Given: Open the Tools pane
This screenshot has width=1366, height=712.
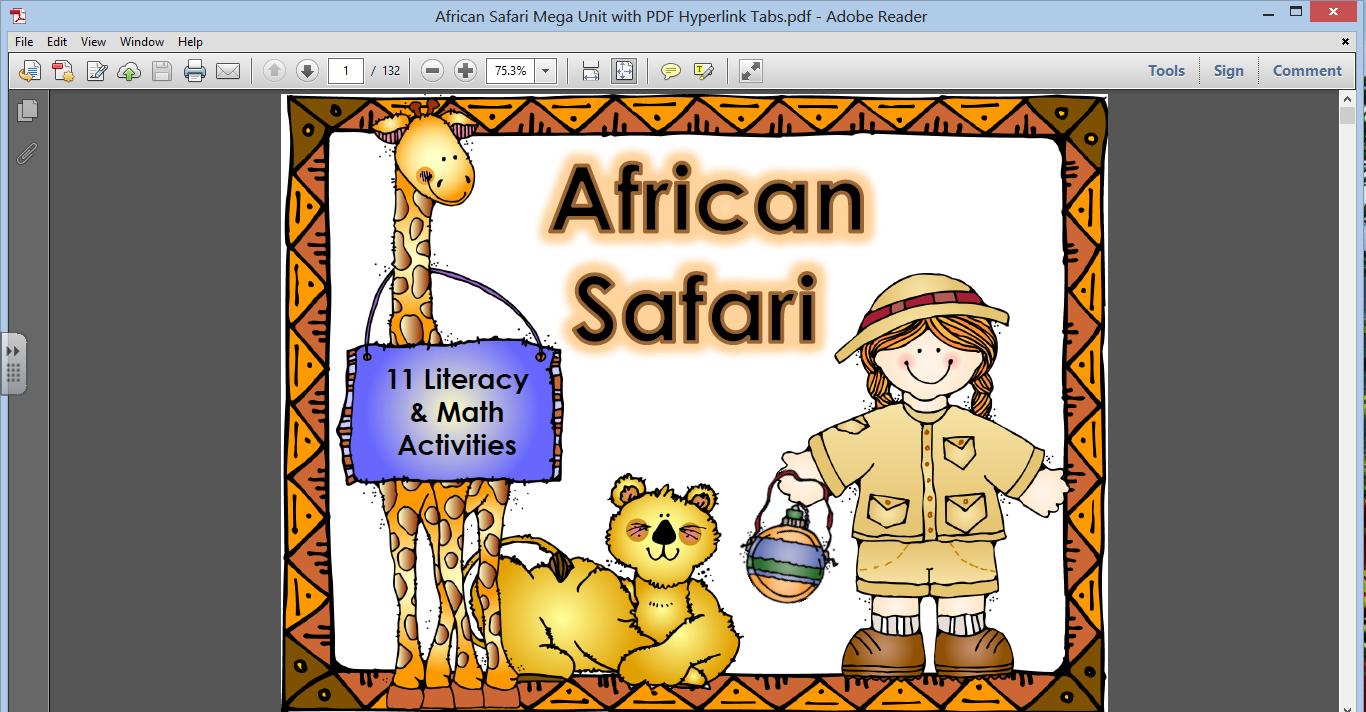Looking at the screenshot, I should (x=1165, y=70).
